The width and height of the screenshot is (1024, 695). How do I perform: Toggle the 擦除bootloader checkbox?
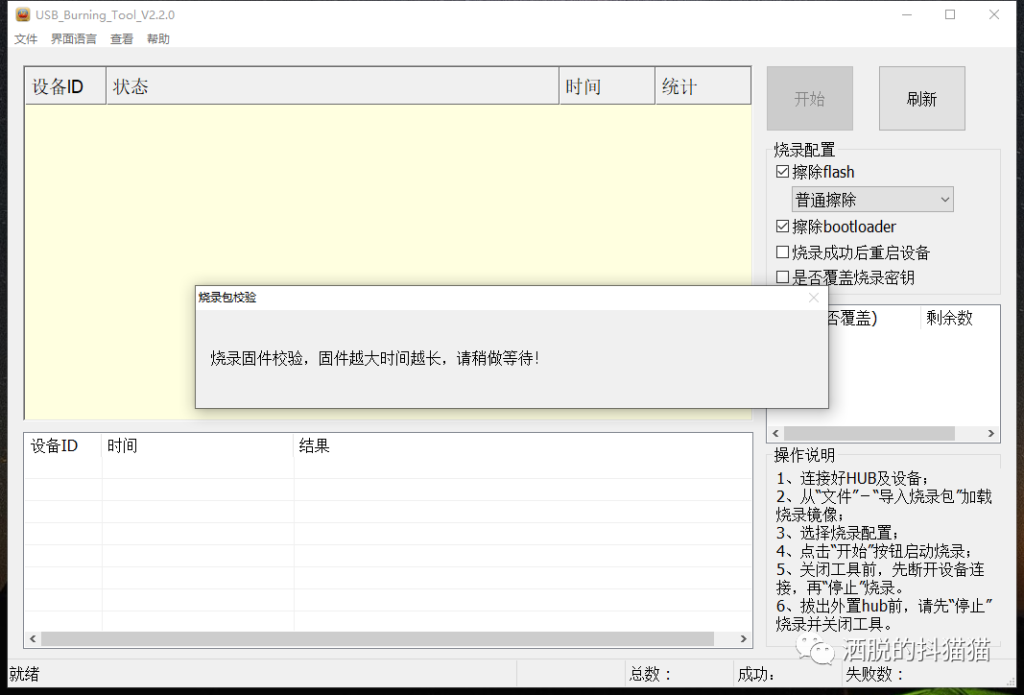coord(783,227)
